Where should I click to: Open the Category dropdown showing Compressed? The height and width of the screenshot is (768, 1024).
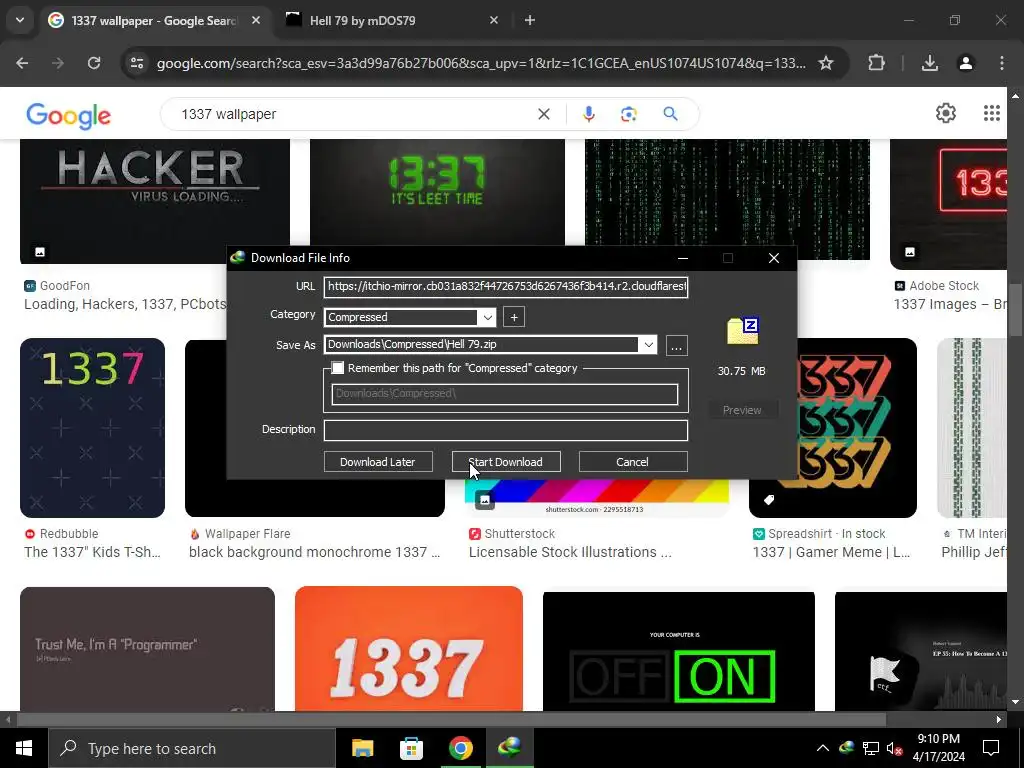(x=487, y=317)
